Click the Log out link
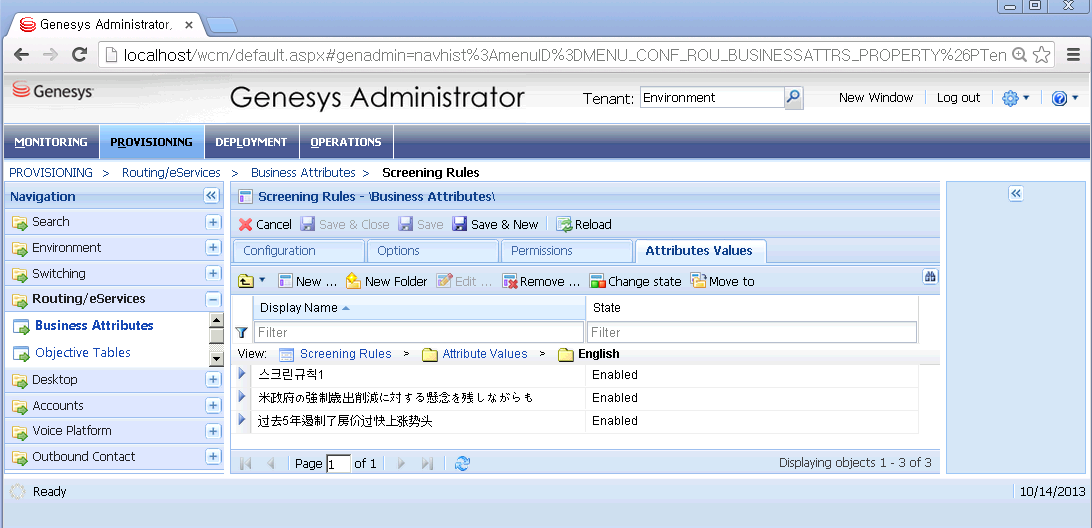The image size is (1092, 528). point(958,98)
